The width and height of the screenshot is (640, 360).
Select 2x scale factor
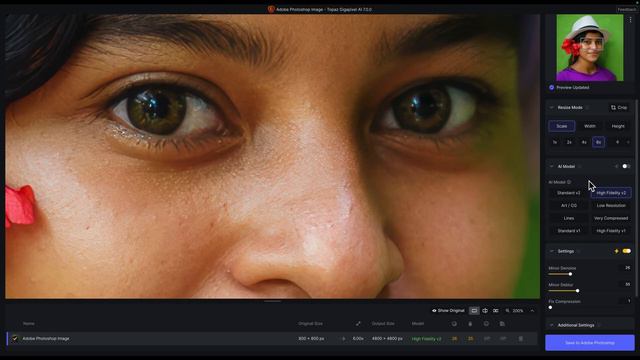click(x=569, y=142)
